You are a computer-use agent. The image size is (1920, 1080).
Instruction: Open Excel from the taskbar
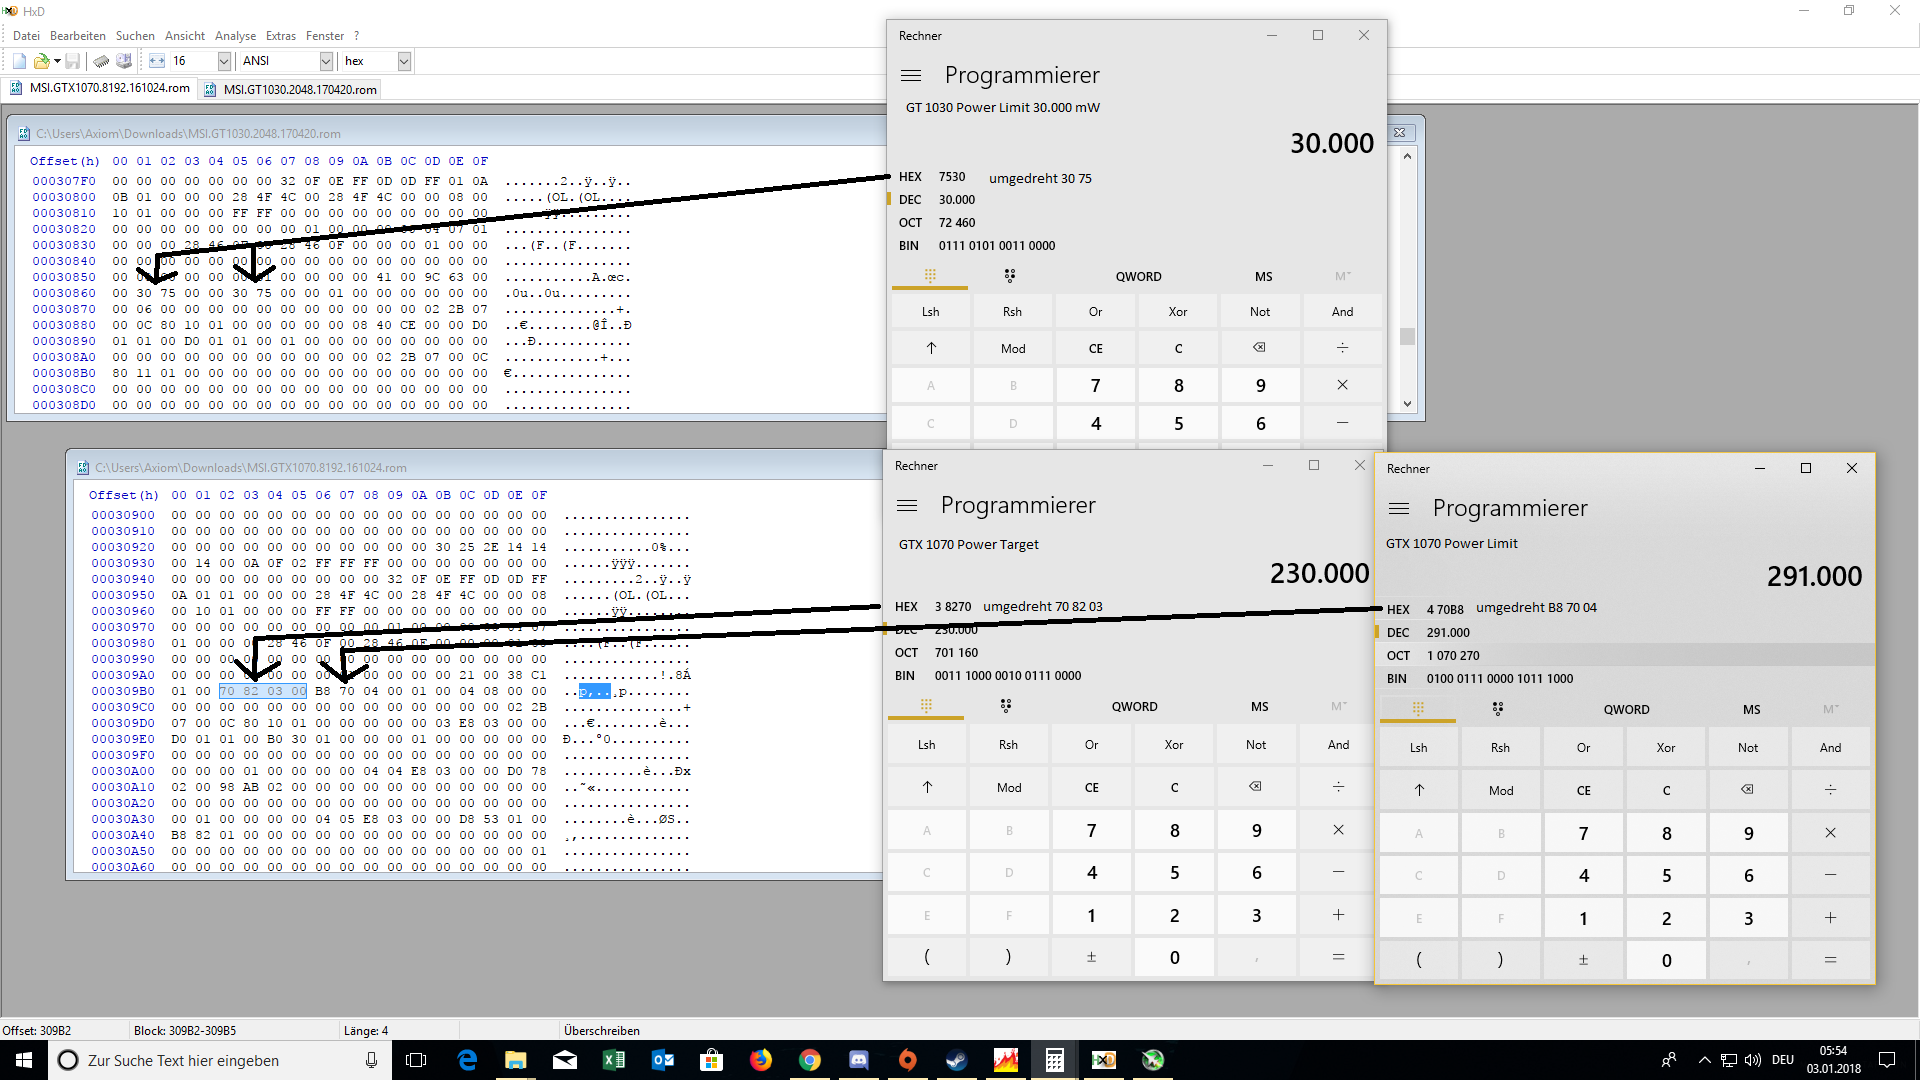pos(614,1060)
